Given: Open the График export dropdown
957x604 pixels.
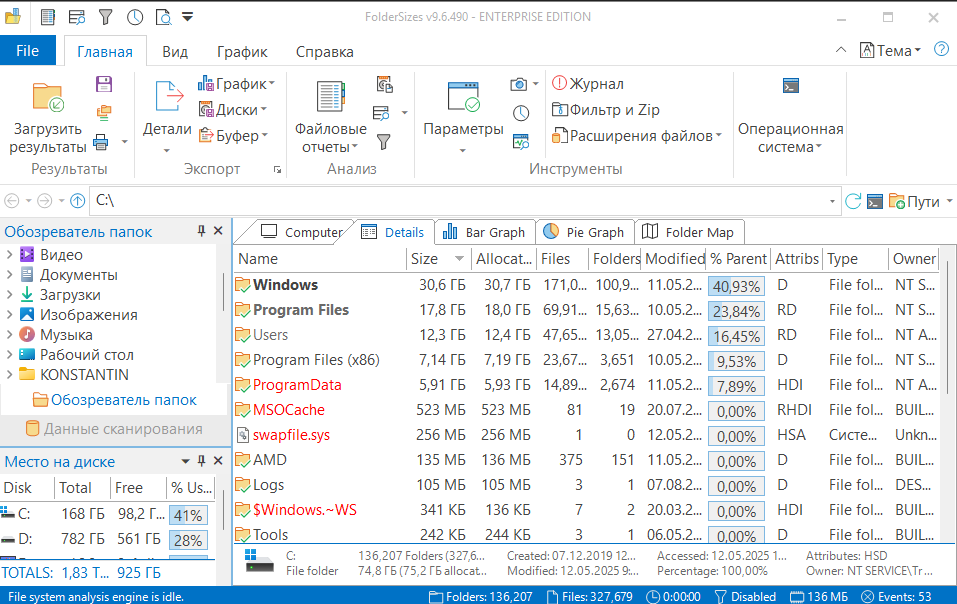Looking at the screenshot, I should 236,84.
